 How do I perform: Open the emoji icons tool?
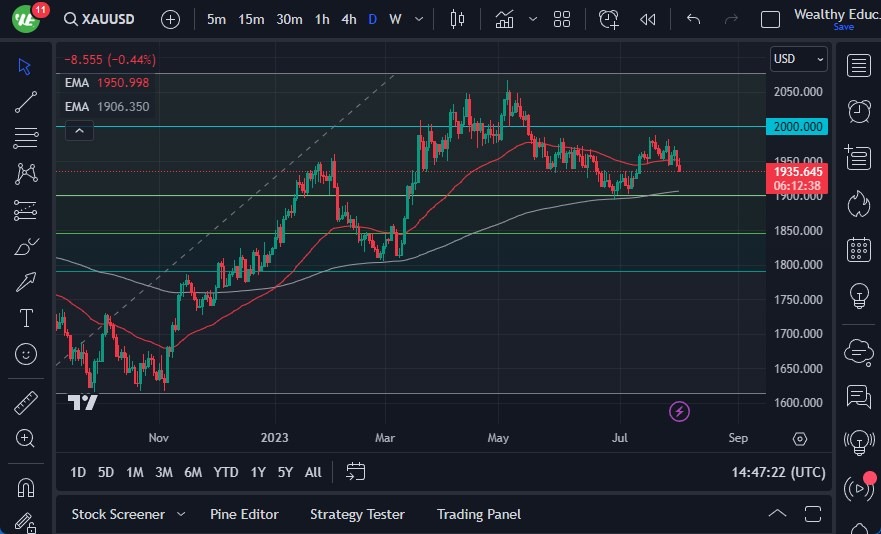[26, 354]
